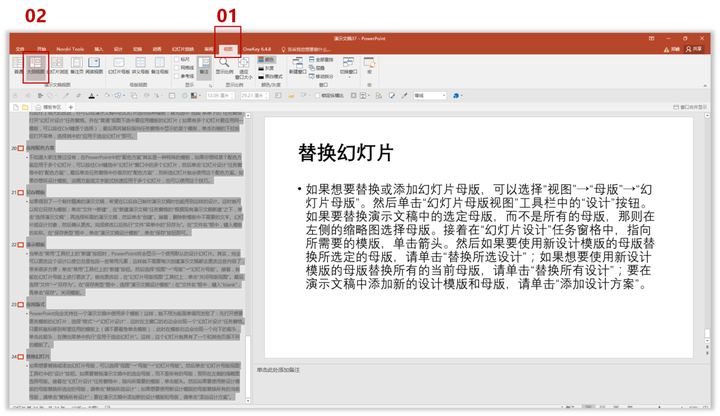Open the Macros dropdown in ribbon
The image size is (720, 416).
[x=370, y=66]
